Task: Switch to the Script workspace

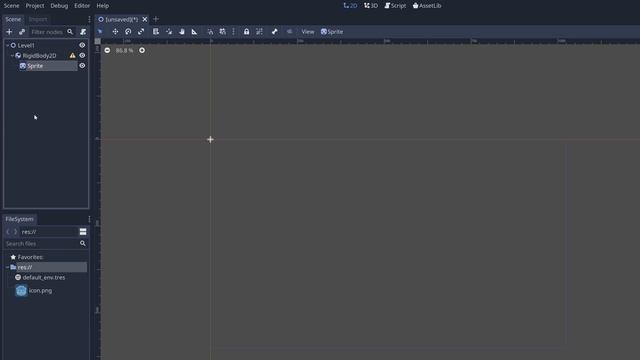Action: pos(395,6)
